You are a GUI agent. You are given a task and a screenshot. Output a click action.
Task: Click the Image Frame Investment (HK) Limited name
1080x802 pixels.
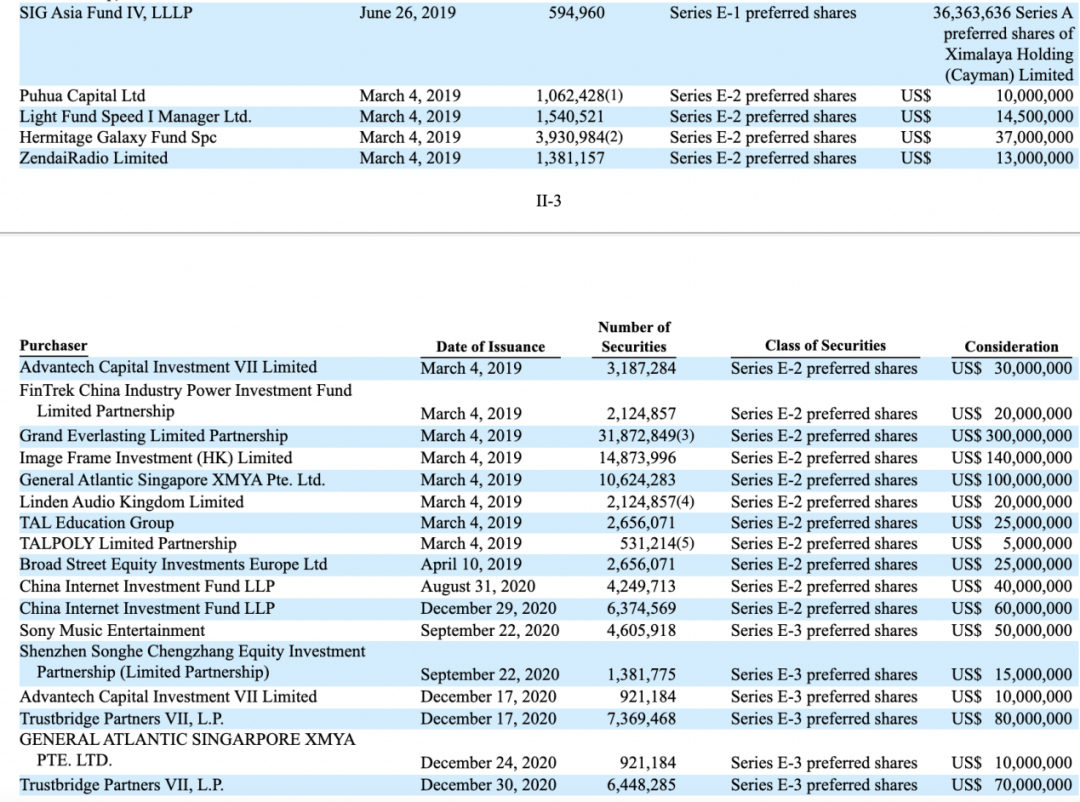pos(142,458)
